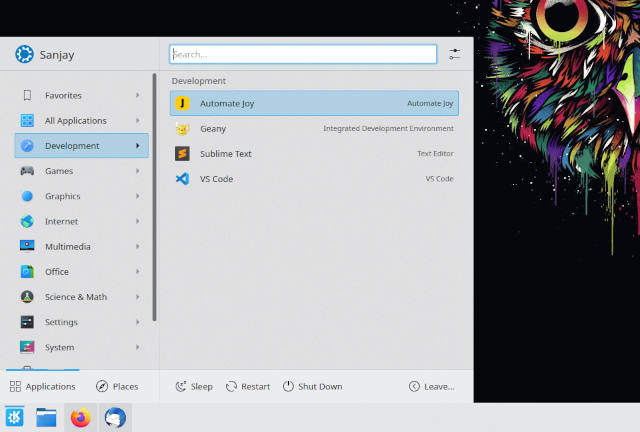The image size is (640, 432).
Task: Select the Science & Math label
Action: pyautogui.click(x=76, y=297)
